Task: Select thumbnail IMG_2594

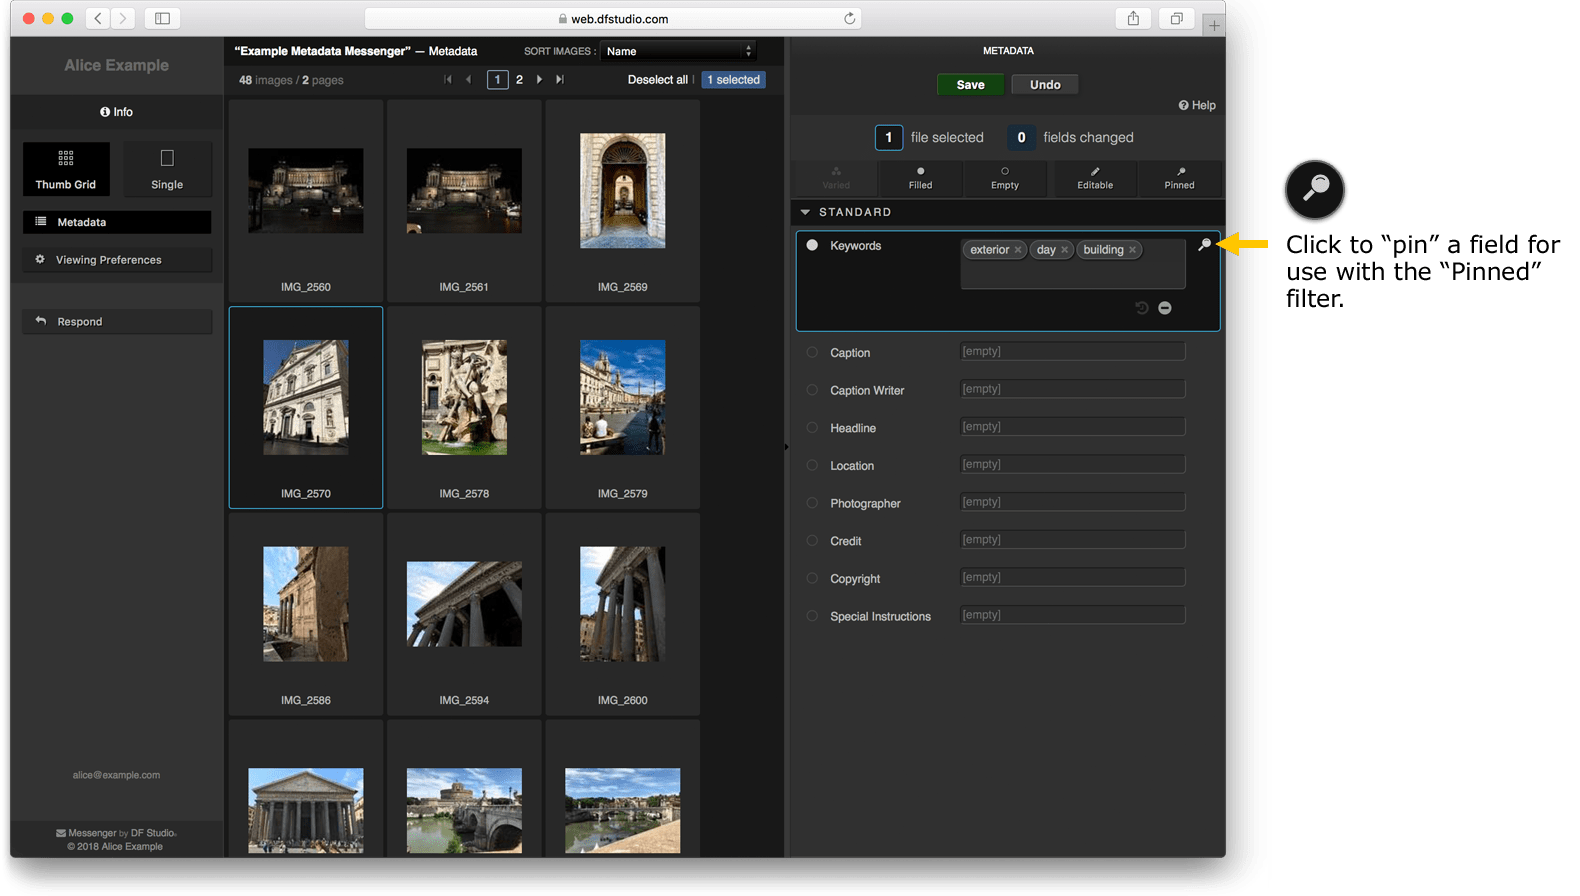Action: tap(464, 614)
